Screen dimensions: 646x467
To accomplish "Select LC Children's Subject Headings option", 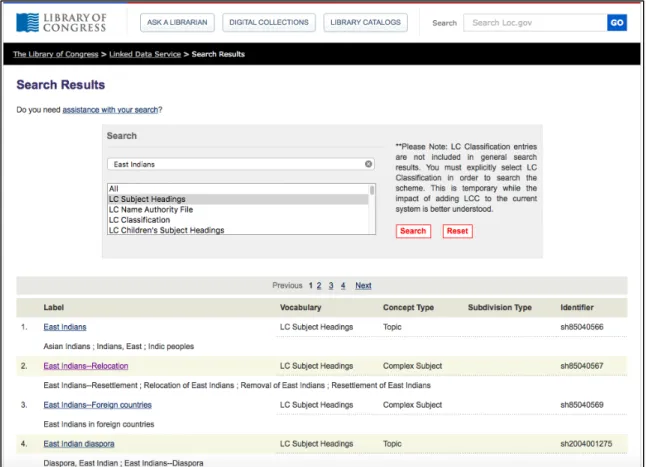I will 238,230.
